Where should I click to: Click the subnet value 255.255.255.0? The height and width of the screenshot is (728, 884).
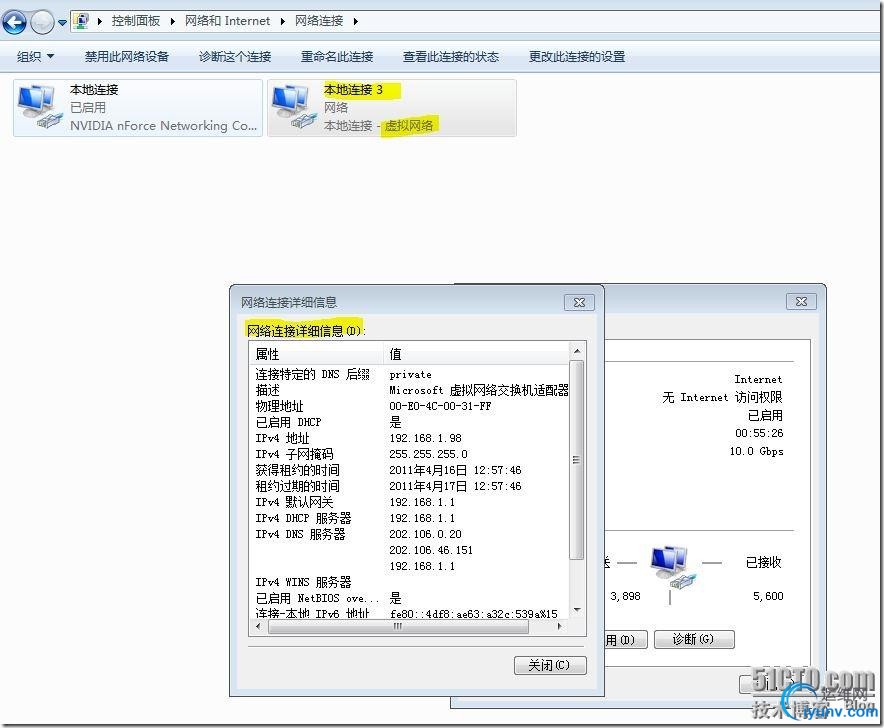pyautogui.click(x=428, y=454)
